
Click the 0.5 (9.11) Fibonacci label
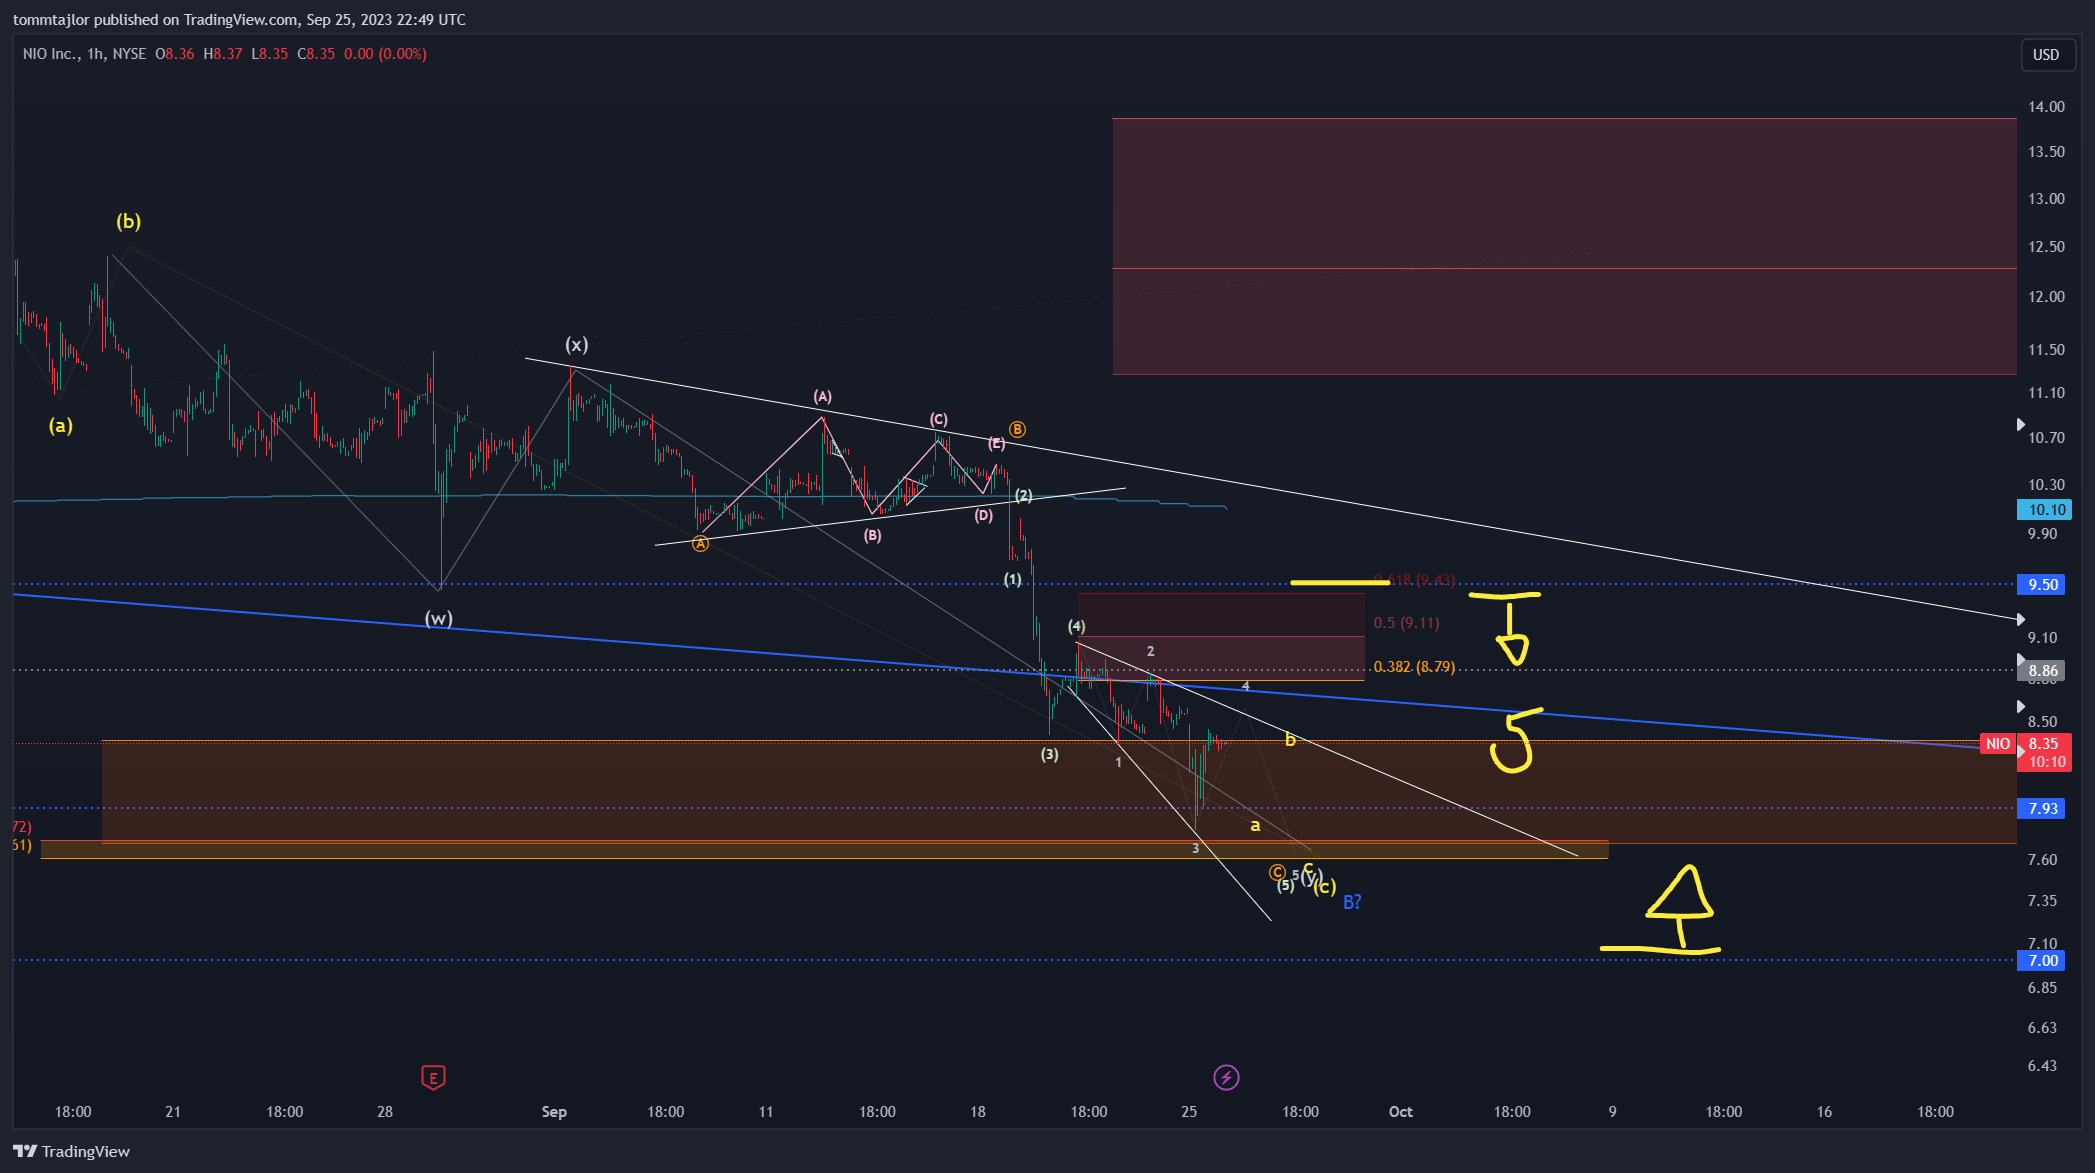1406,623
